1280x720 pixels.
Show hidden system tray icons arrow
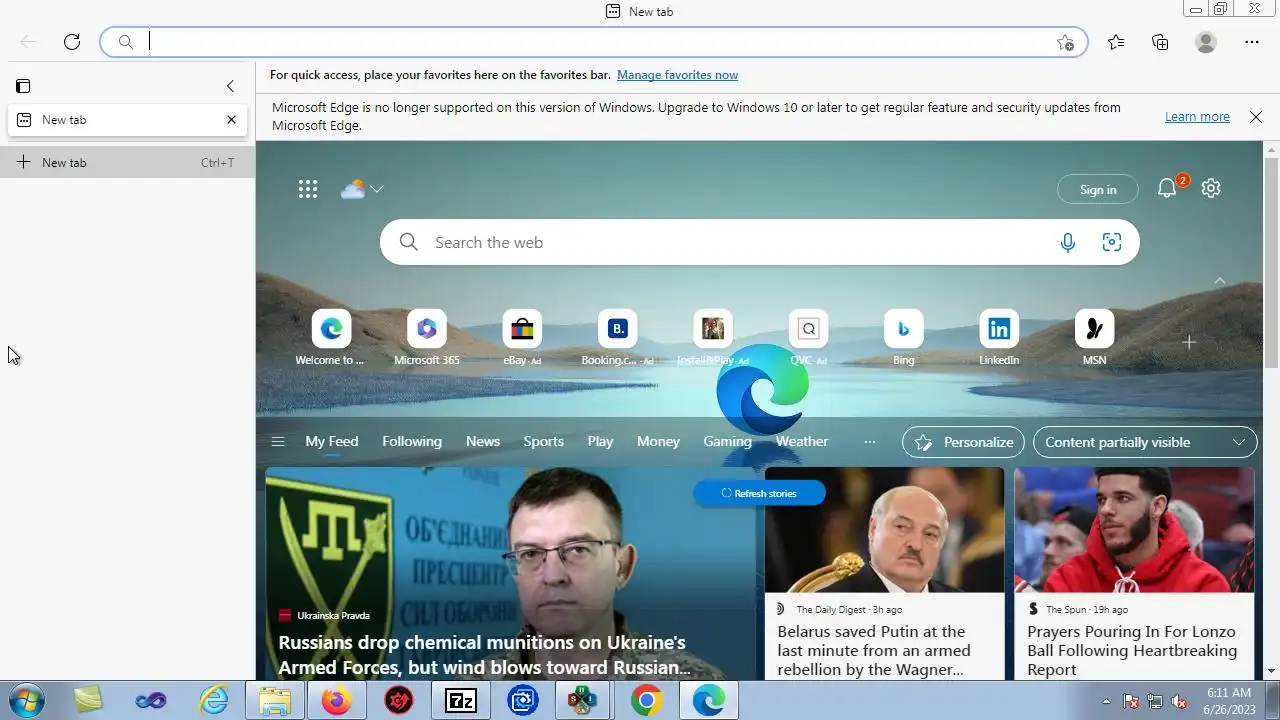(1106, 701)
